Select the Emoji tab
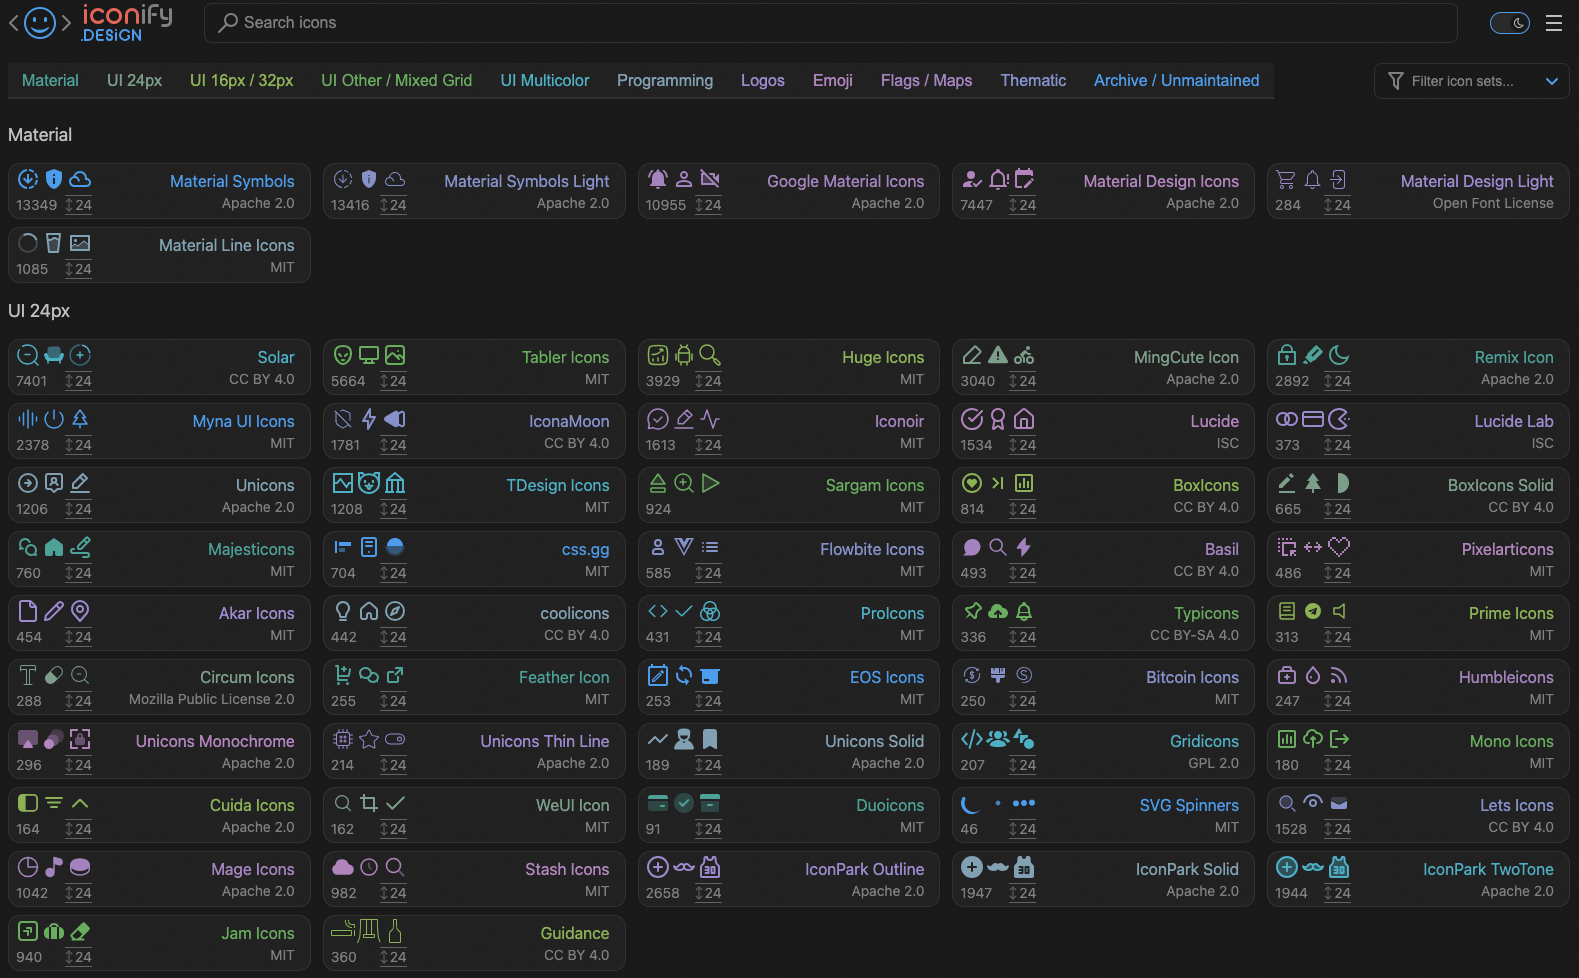This screenshot has height=978, width=1579. click(x=833, y=80)
